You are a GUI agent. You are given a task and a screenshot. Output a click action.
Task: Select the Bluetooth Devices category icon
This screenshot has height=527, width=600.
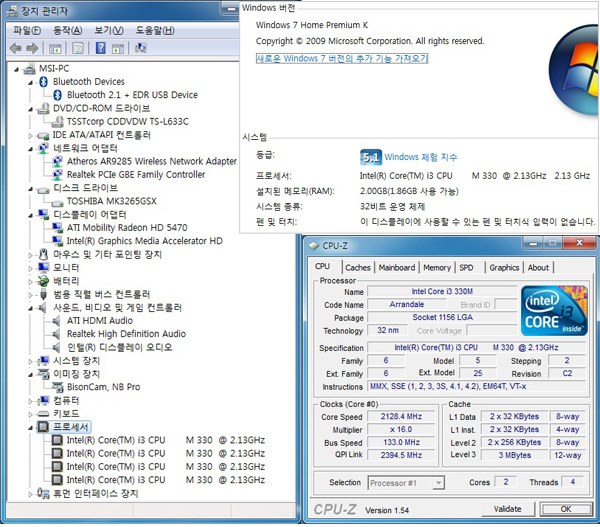[x=43, y=82]
